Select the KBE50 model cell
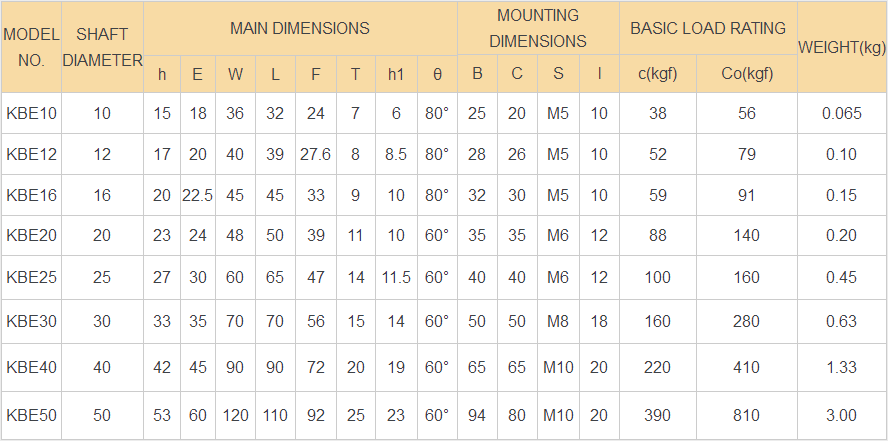The image size is (888, 441). (32, 415)
